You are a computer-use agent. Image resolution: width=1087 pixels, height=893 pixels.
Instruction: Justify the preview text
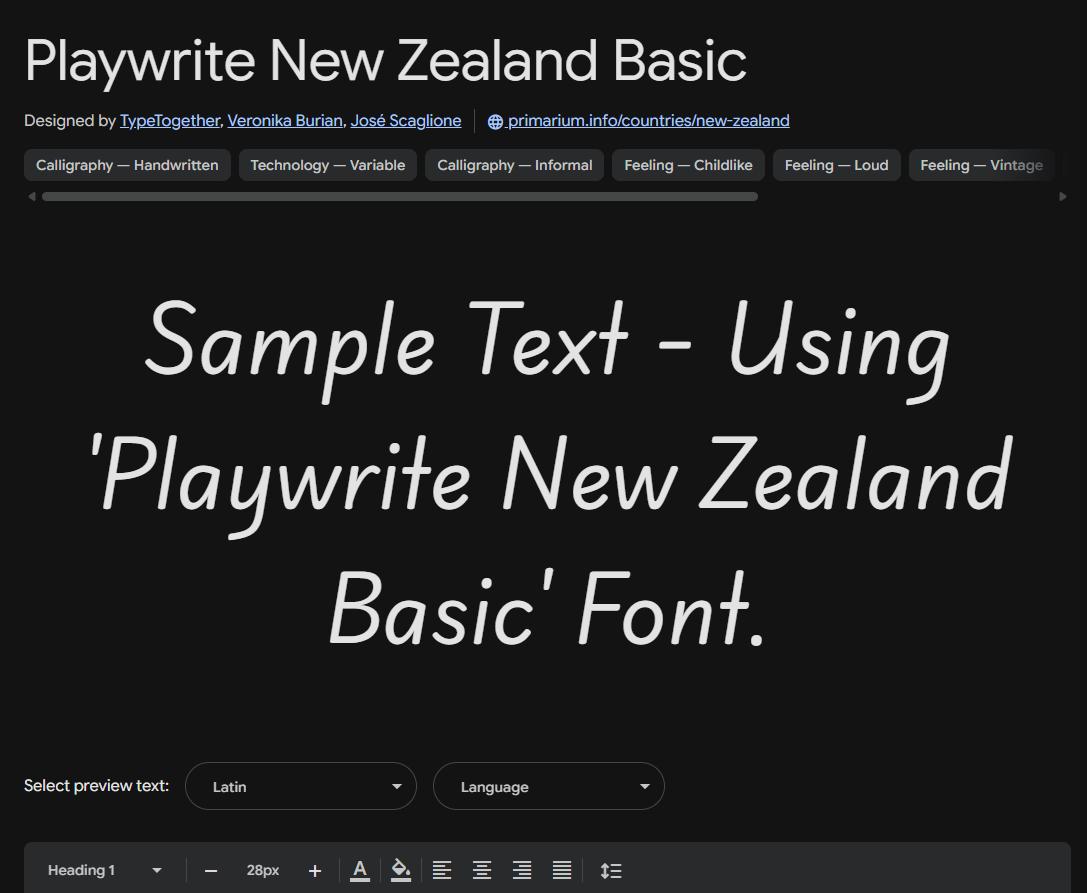(x=562, y=870)
